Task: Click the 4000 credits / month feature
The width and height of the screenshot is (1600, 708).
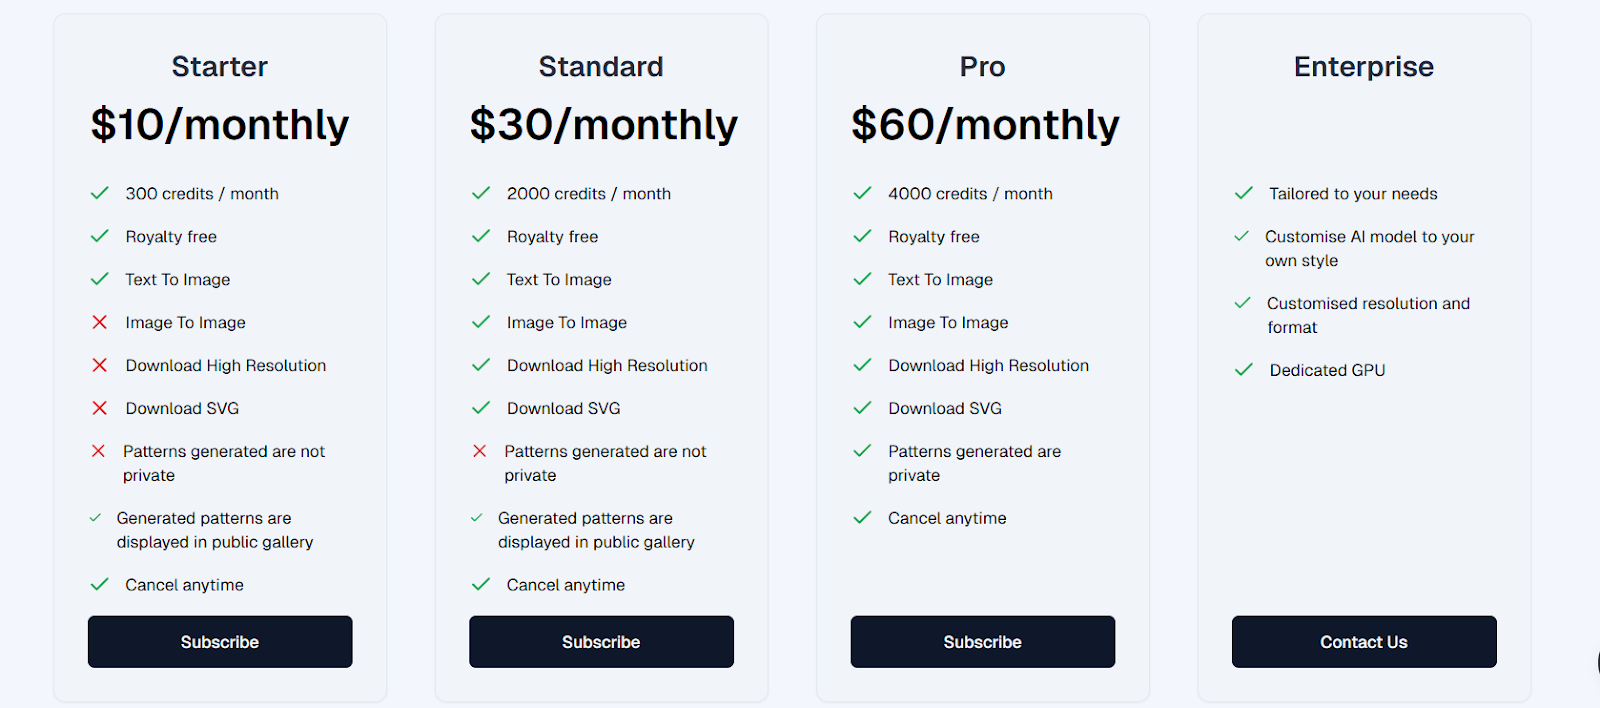Action: coord(970,194)
